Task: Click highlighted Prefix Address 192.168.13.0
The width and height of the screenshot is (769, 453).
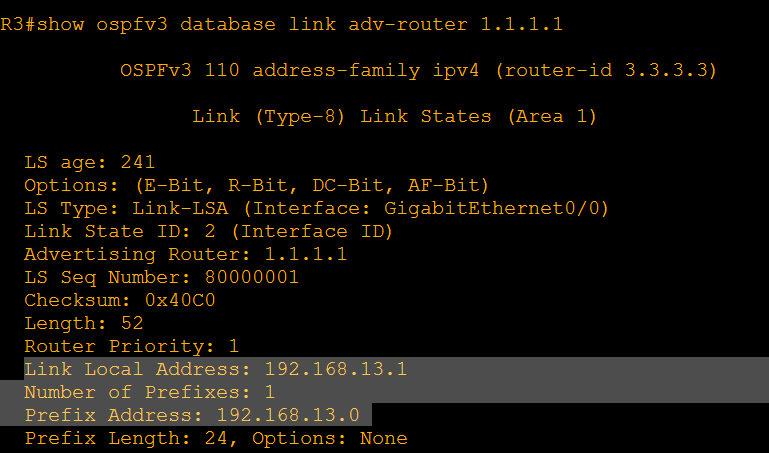Action: coord(192,415)
